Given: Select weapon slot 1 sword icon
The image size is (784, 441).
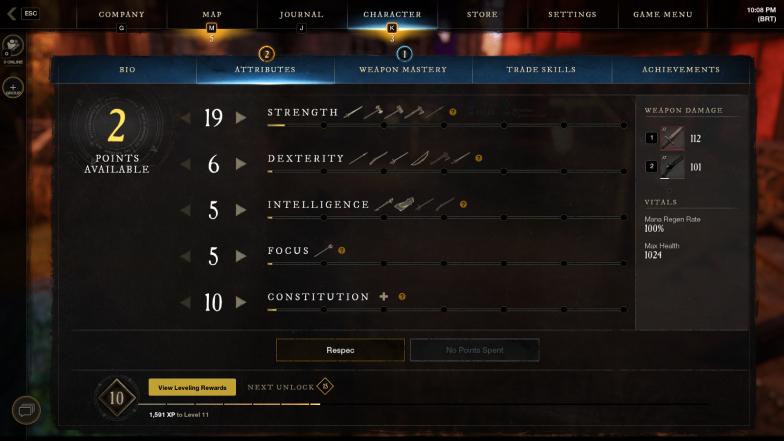Looking at the screenshot, I should (x=672, y=138).
